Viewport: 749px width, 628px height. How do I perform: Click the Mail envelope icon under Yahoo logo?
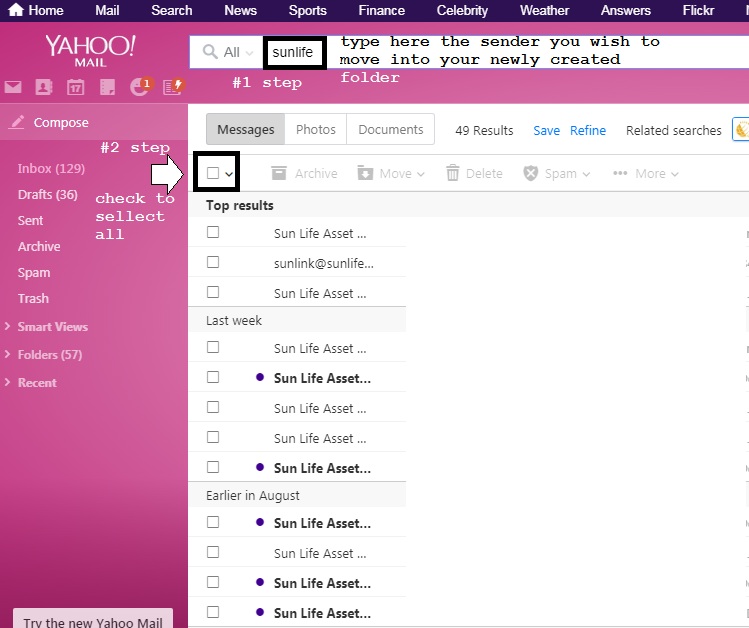point(13,87)
